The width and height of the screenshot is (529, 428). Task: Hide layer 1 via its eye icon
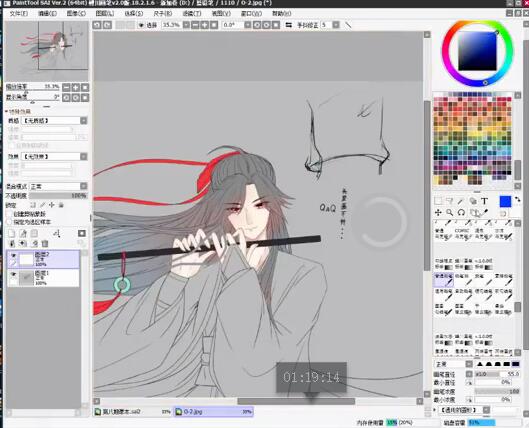click(x=13, y=274)
